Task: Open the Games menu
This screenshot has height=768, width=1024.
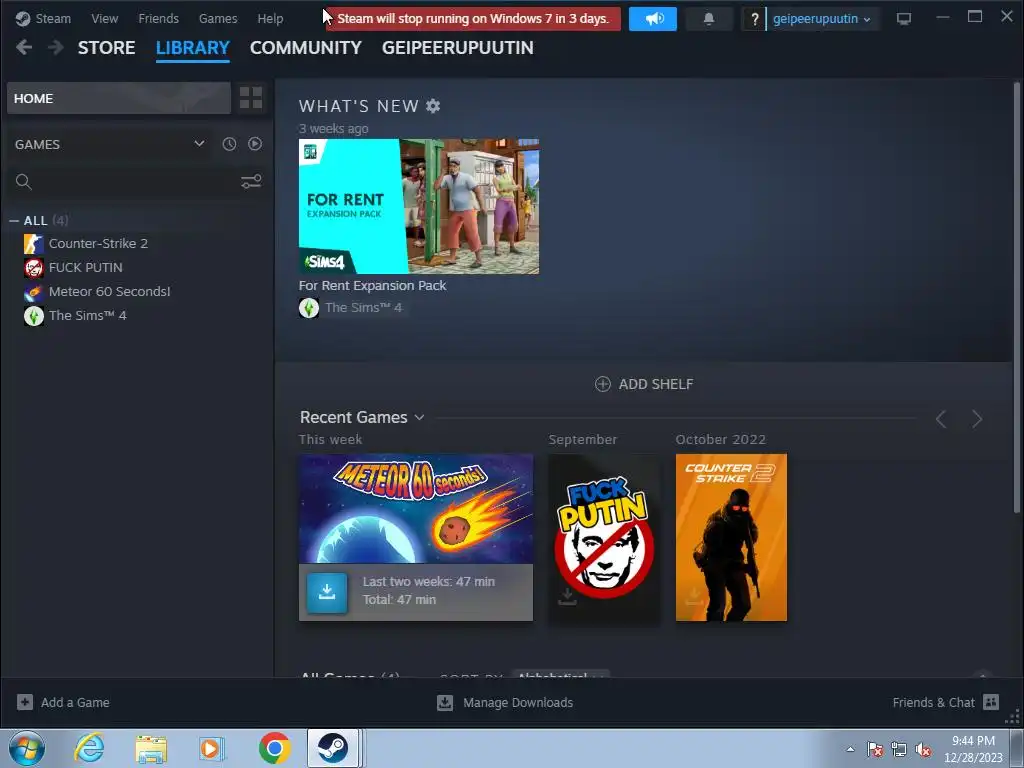Action: [x=217, y=18]
